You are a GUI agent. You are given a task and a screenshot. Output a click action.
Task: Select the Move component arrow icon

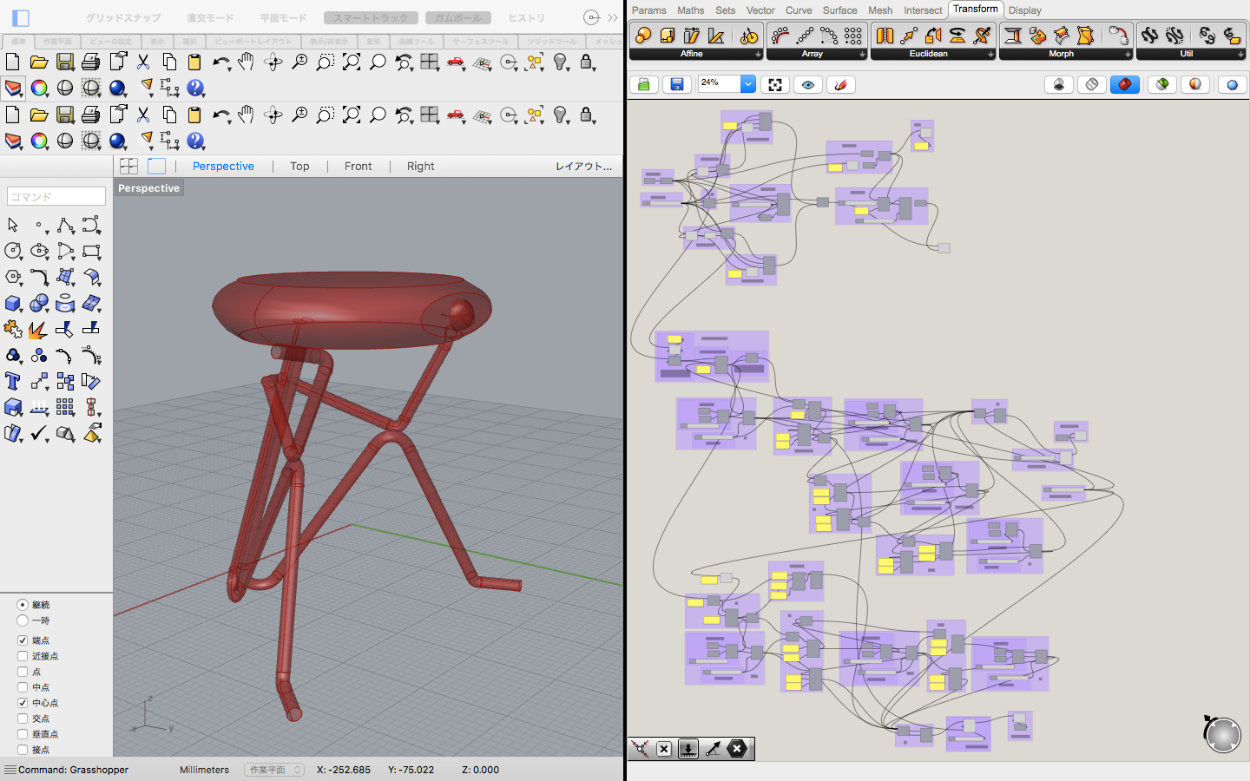click(909, 36)
